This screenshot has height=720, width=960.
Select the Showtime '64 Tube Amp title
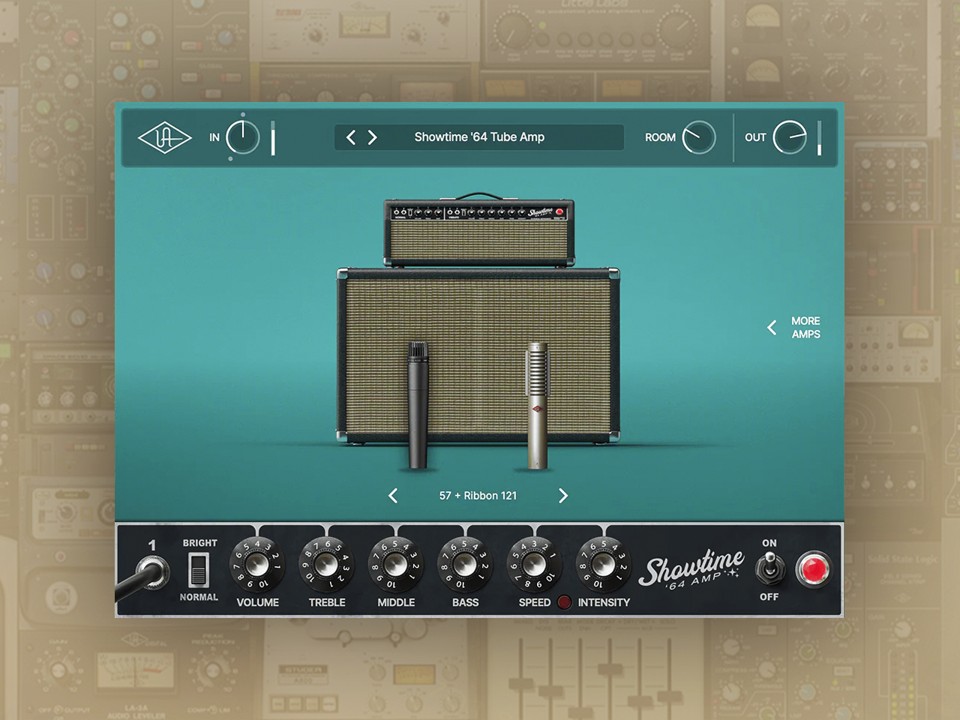(478, 137)
